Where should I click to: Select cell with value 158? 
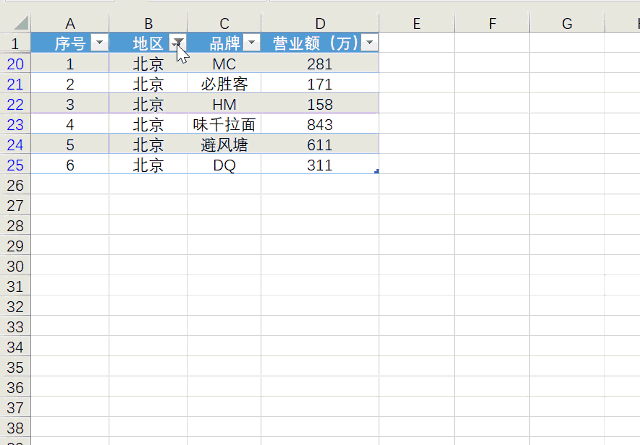(x=320, y=104)
